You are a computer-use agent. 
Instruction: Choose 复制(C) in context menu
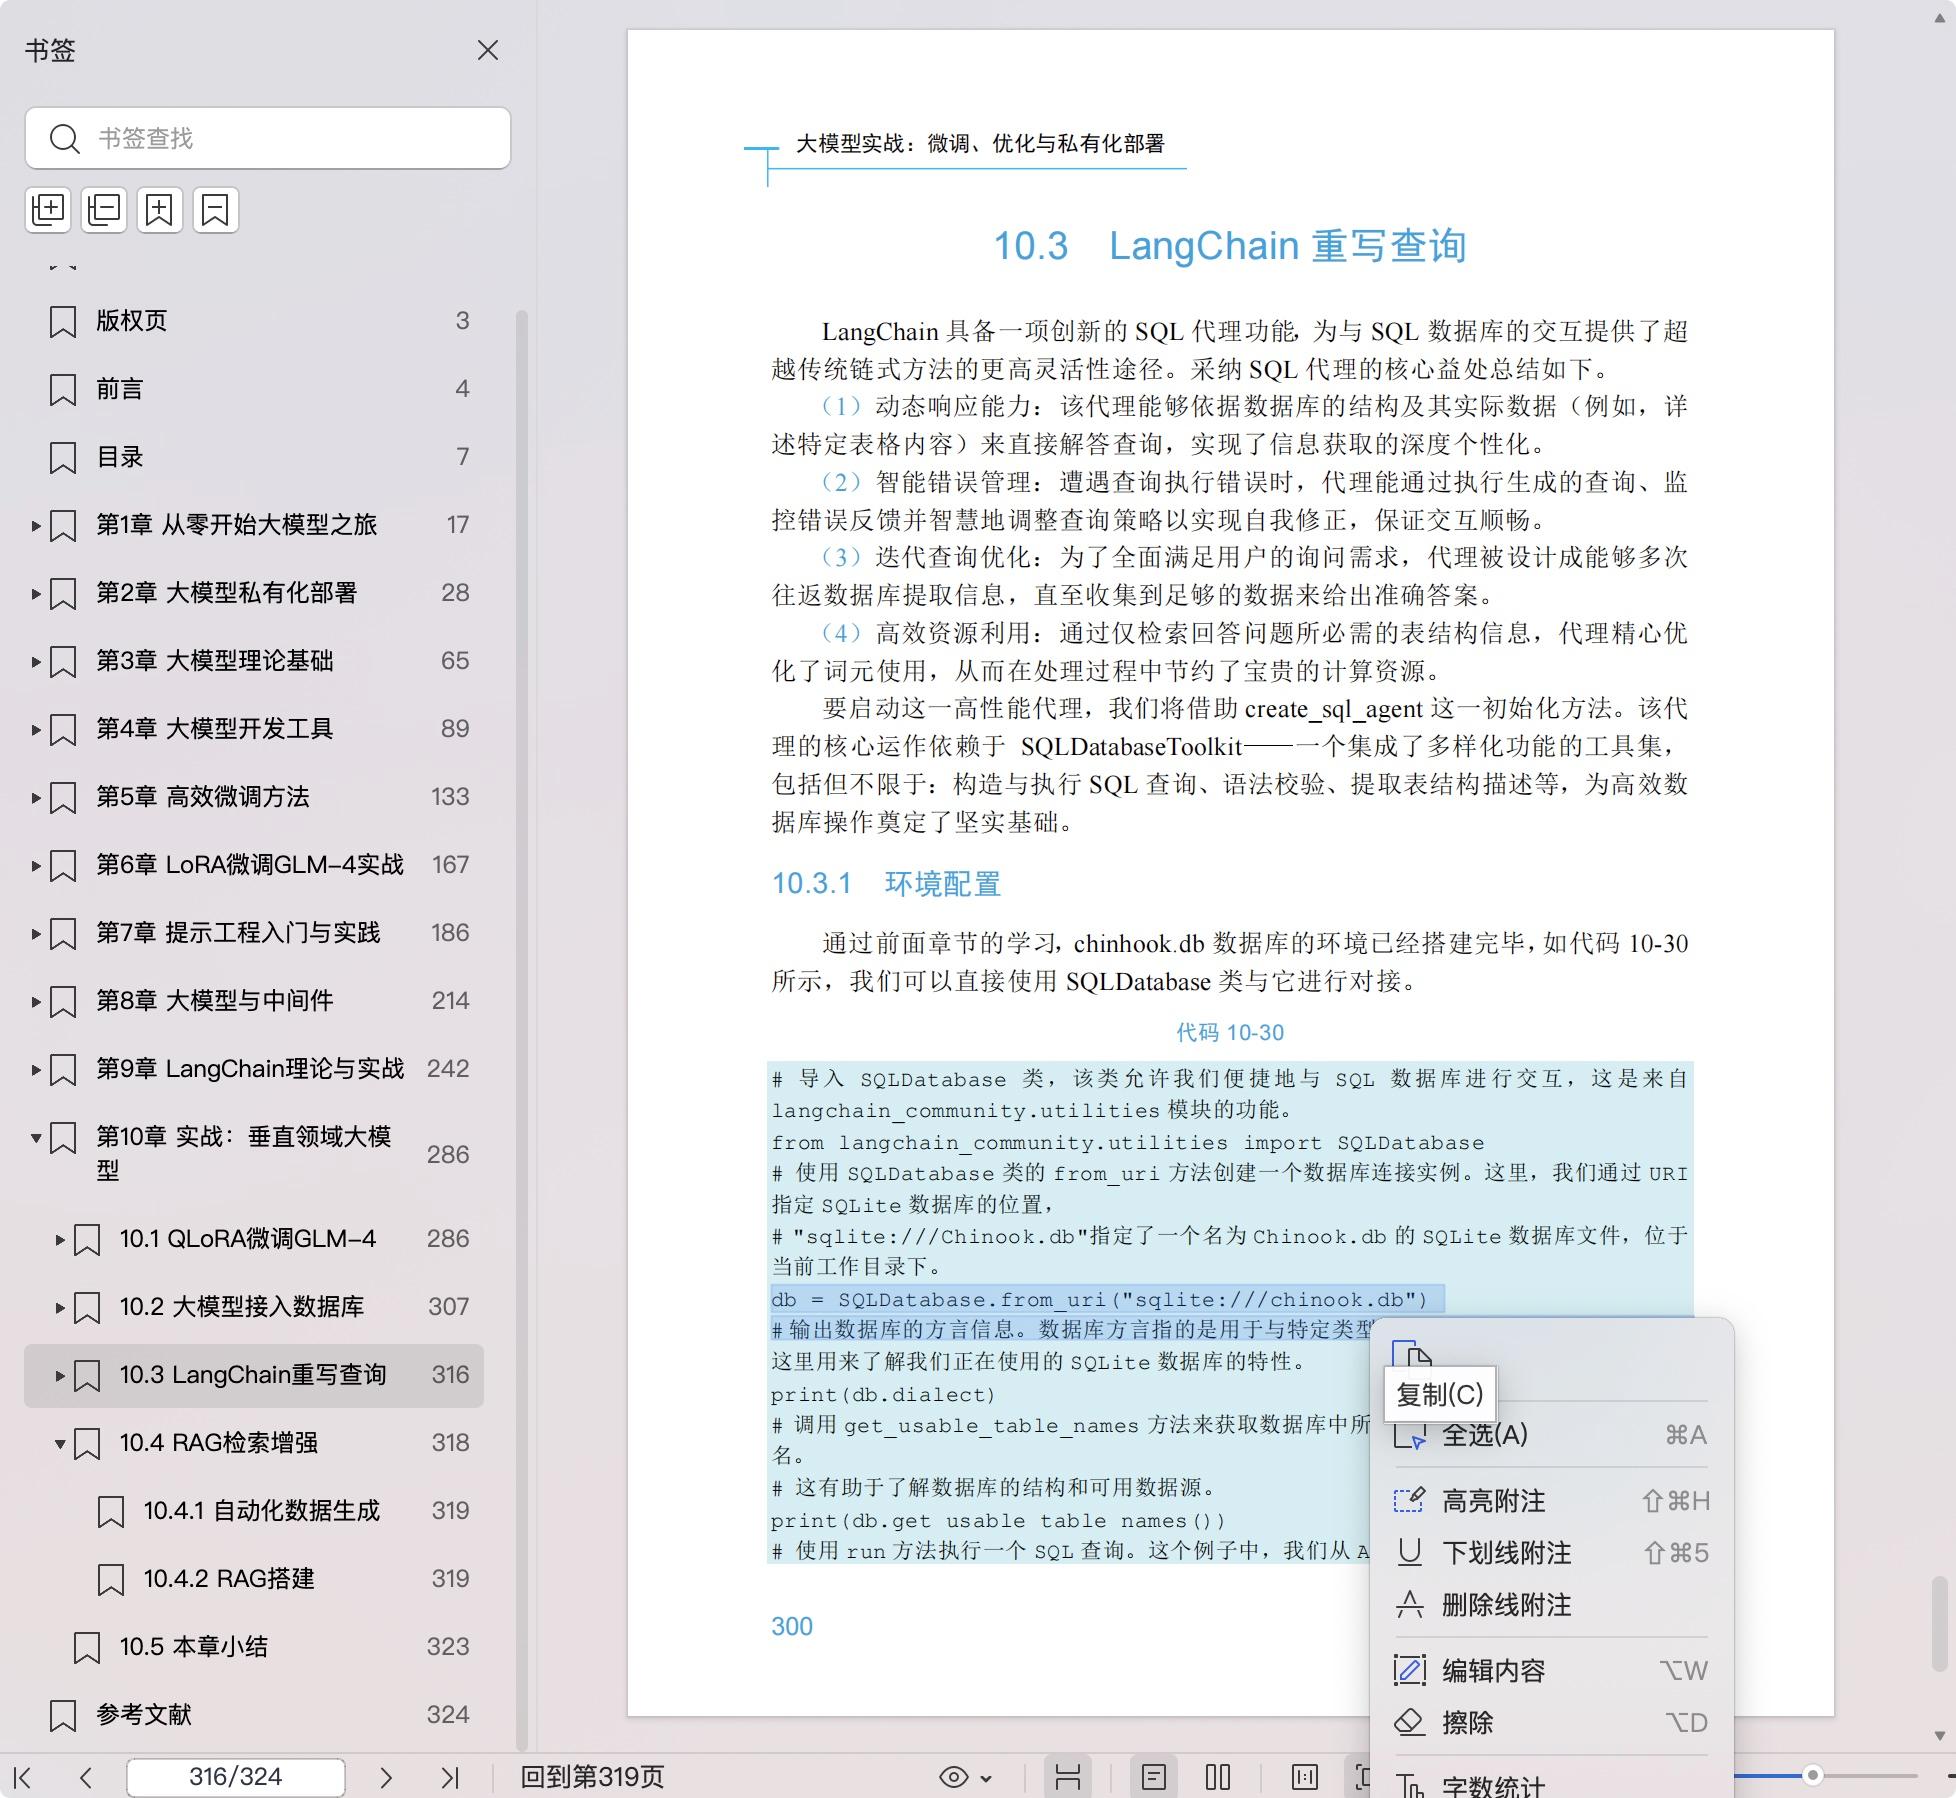(x=1439, y=1394)
